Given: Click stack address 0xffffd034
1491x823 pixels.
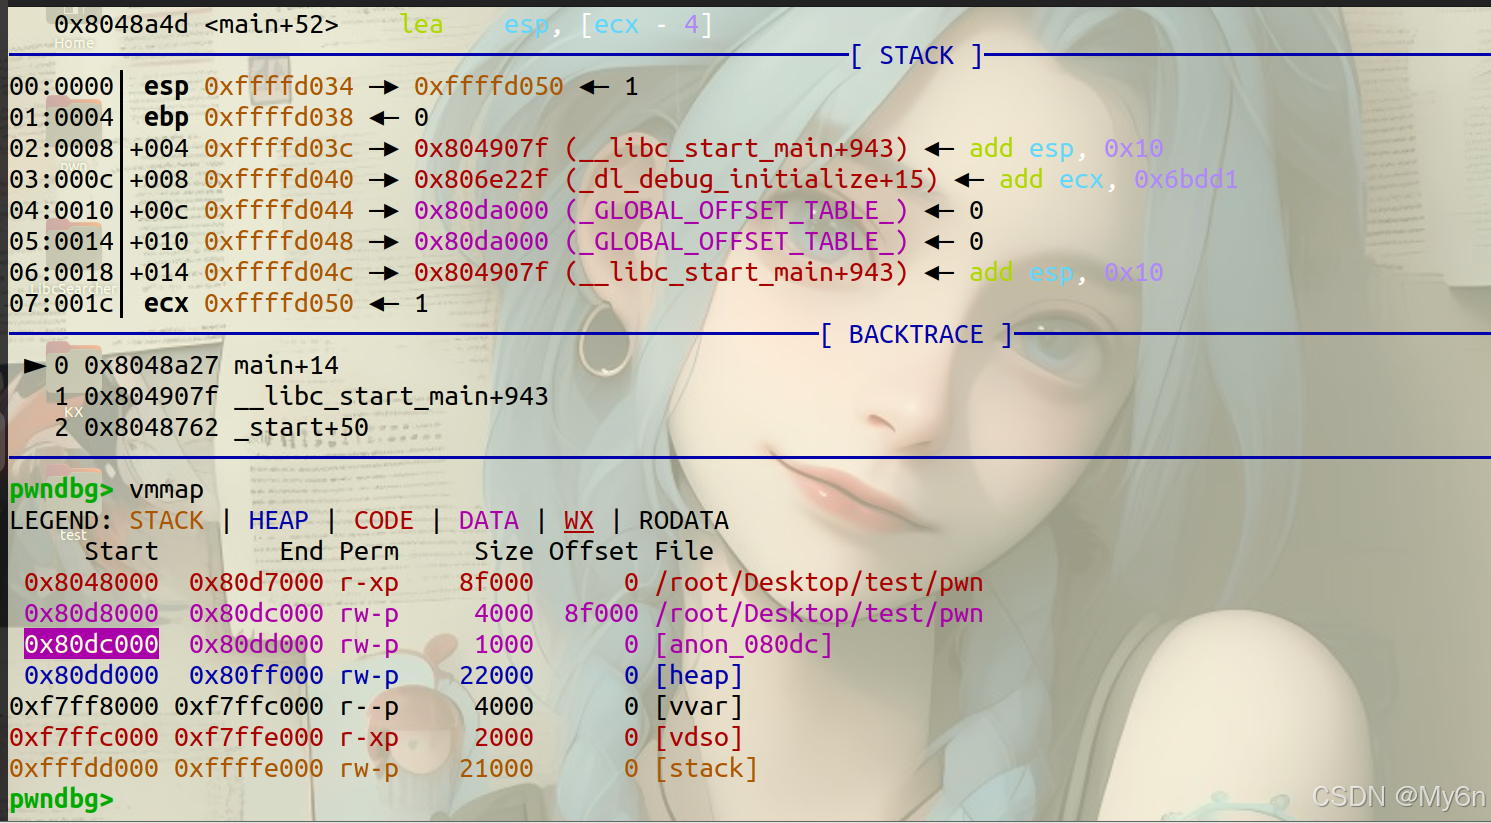Looking at the screenshot, I should coord(279,87).
